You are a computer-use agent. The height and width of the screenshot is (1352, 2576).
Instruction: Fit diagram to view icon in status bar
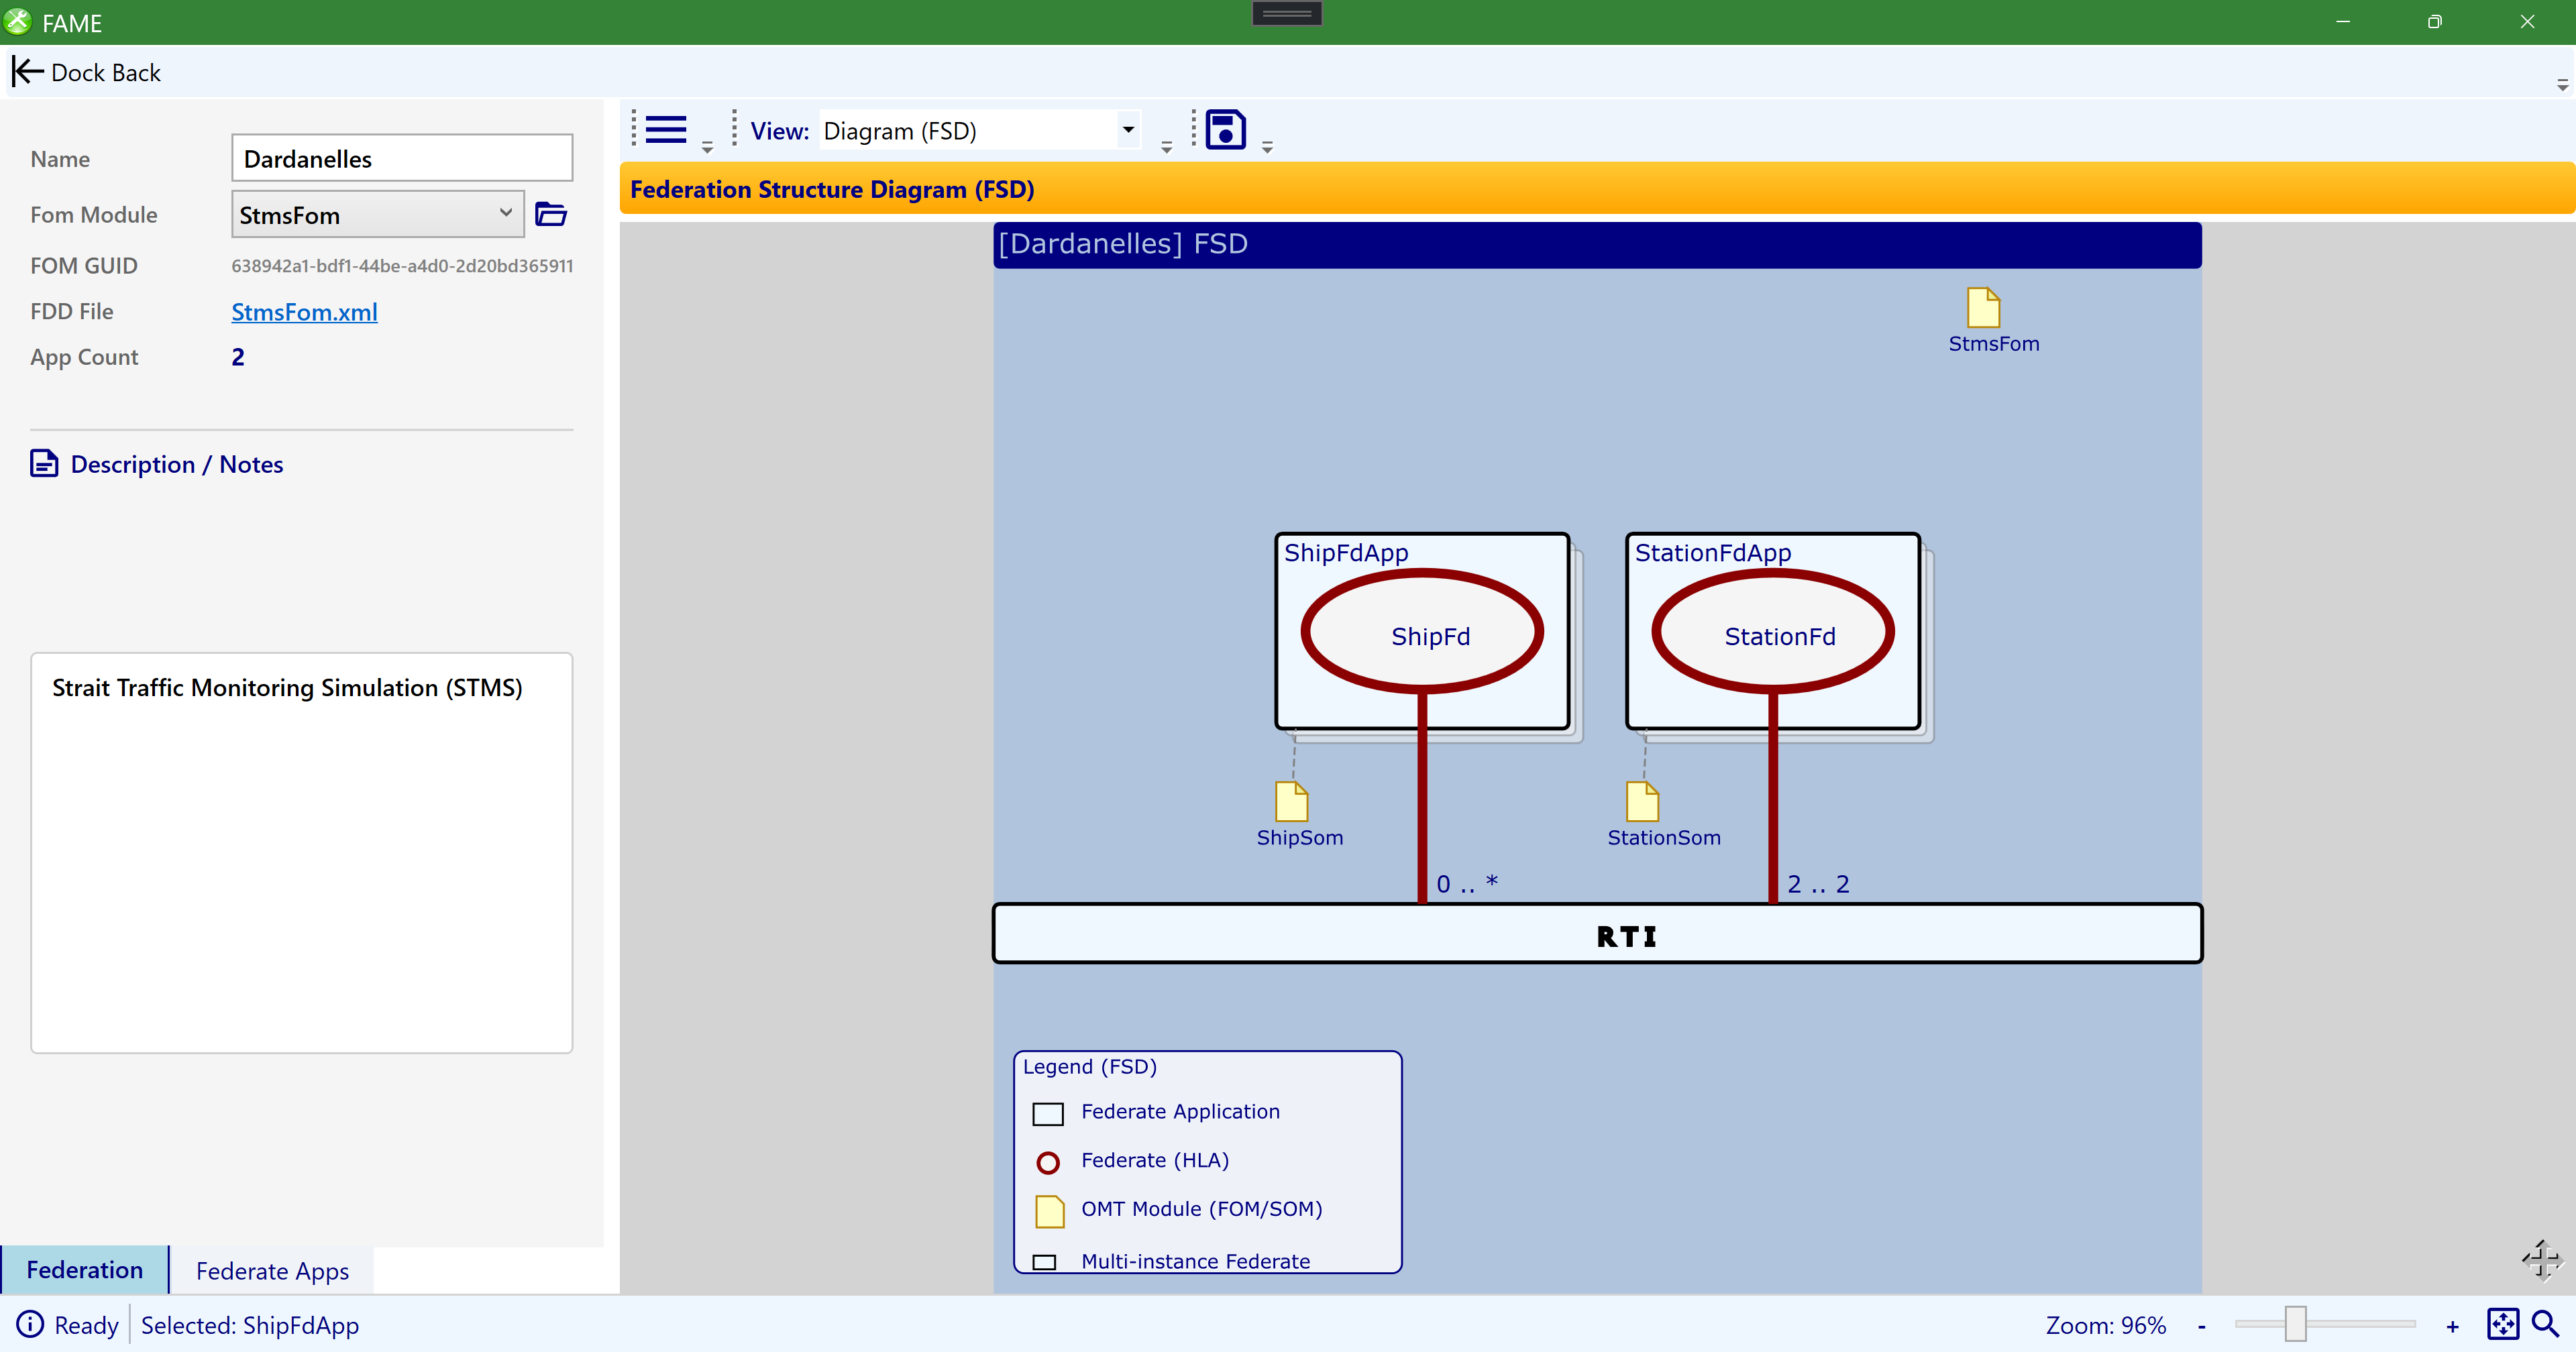point(2503,1324)
